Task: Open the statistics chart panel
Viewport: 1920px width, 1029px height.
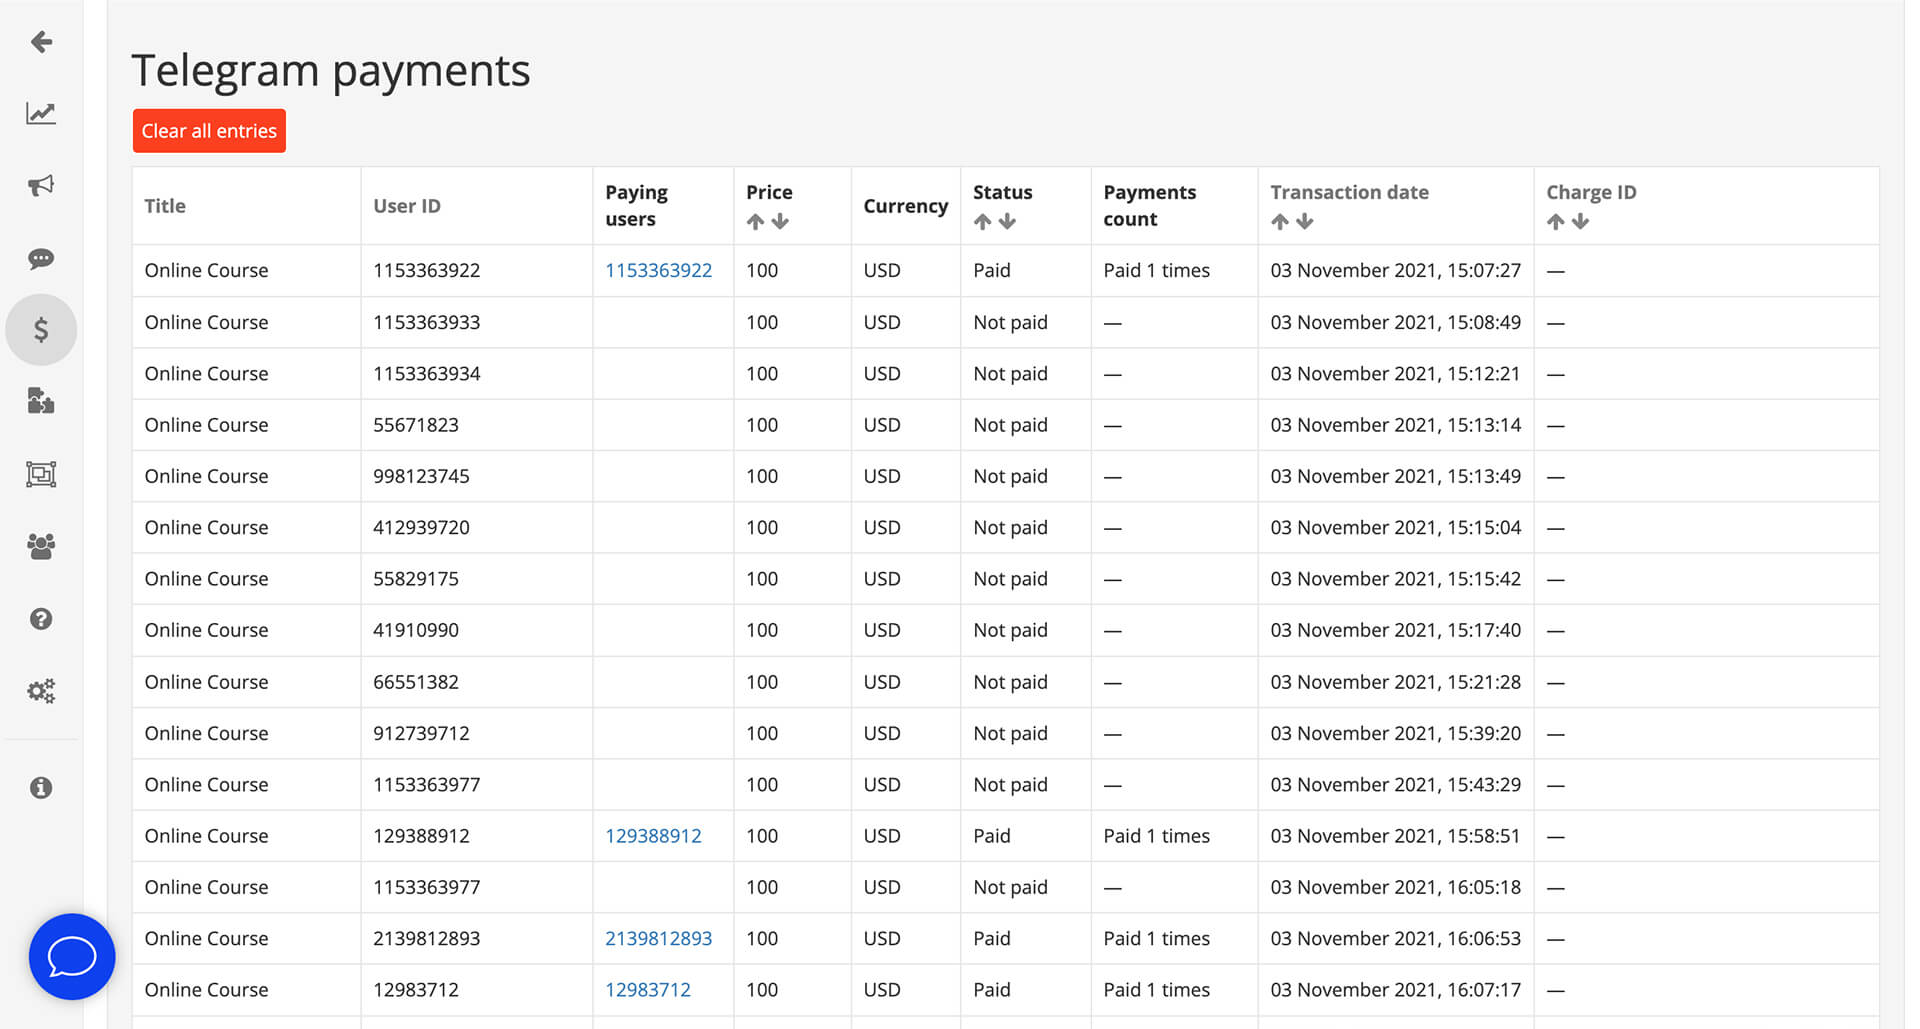Action: pyautogui.click(x=41, y=113)
